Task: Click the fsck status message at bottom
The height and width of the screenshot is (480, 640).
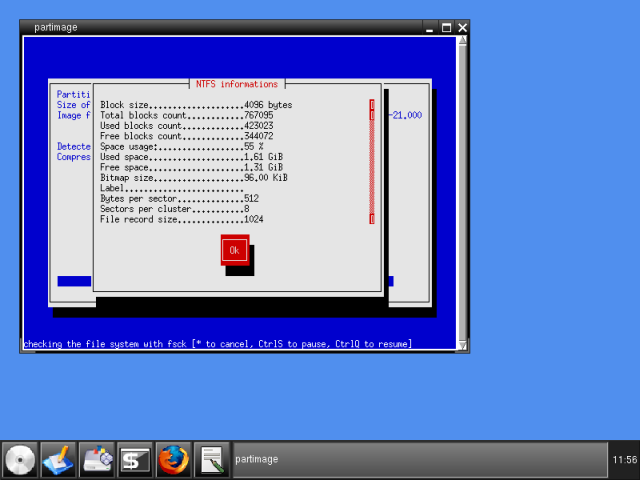Action: tap(218, 344)
